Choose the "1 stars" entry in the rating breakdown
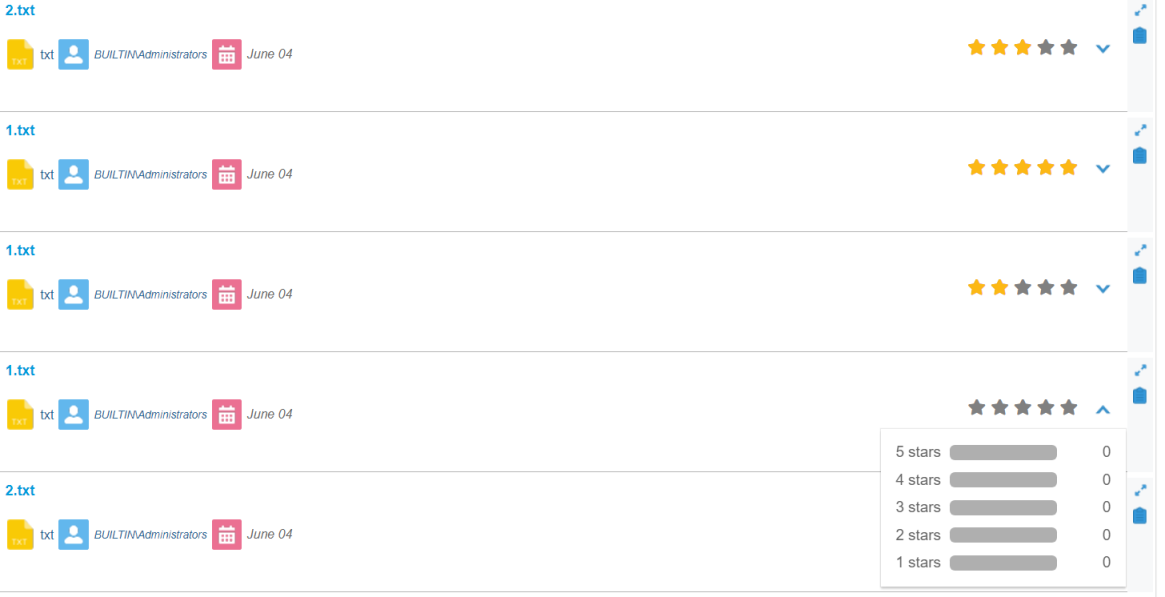1165x597 pixels. pyautogui.click(x=918, y=562)
